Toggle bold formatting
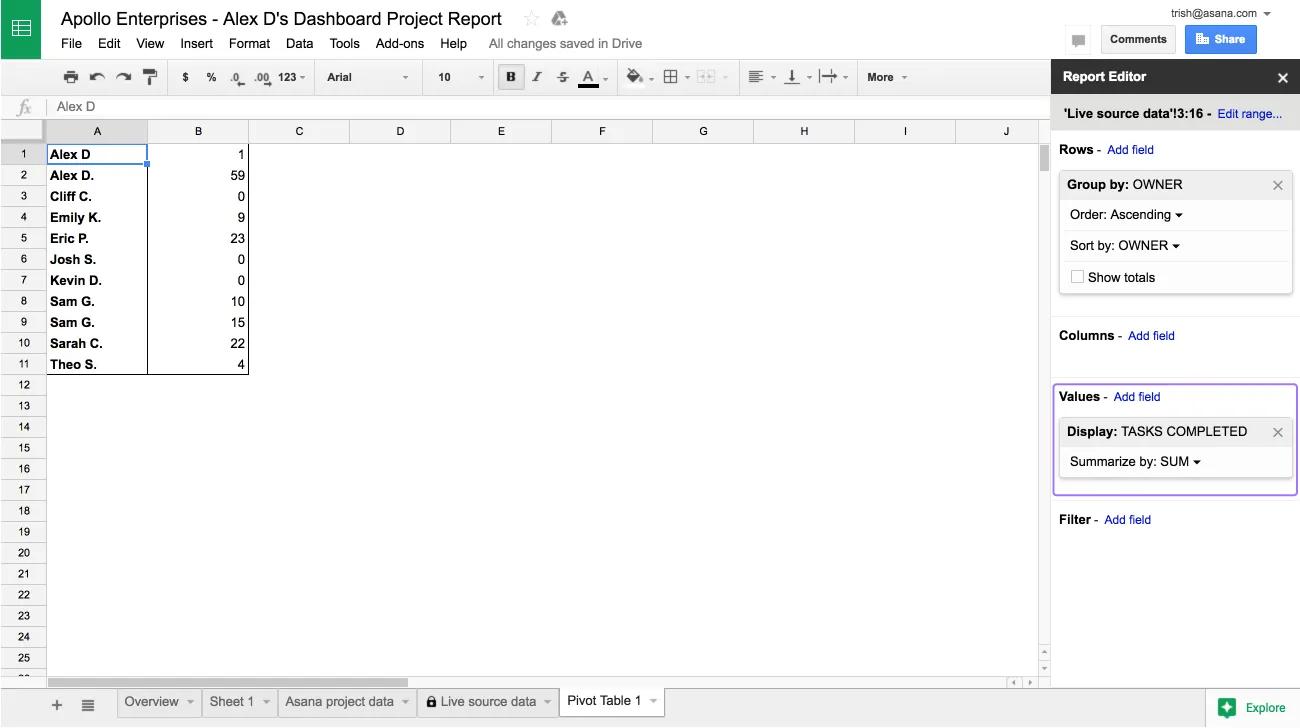The height and width of the screenshot is (728, 1300). click(x=511, y=77)
